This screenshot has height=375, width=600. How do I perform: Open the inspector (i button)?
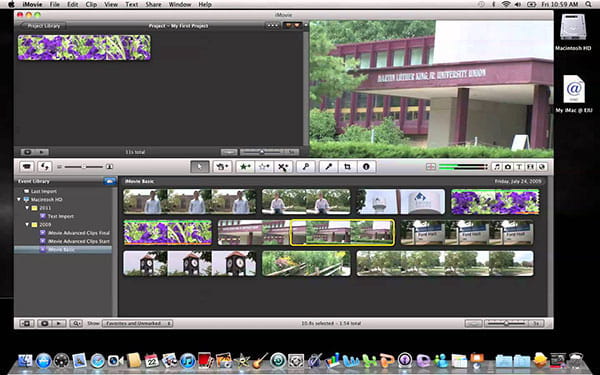[x=366, y=167]
